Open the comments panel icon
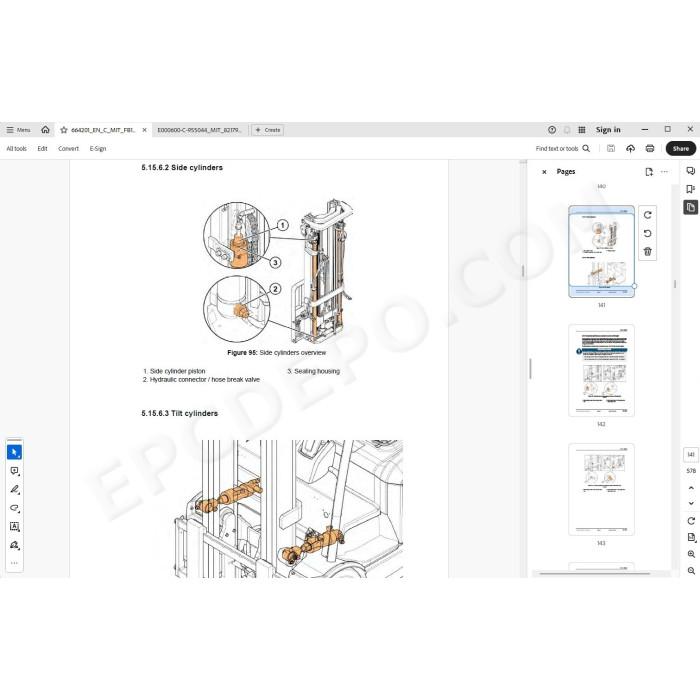 pos(690,171)
